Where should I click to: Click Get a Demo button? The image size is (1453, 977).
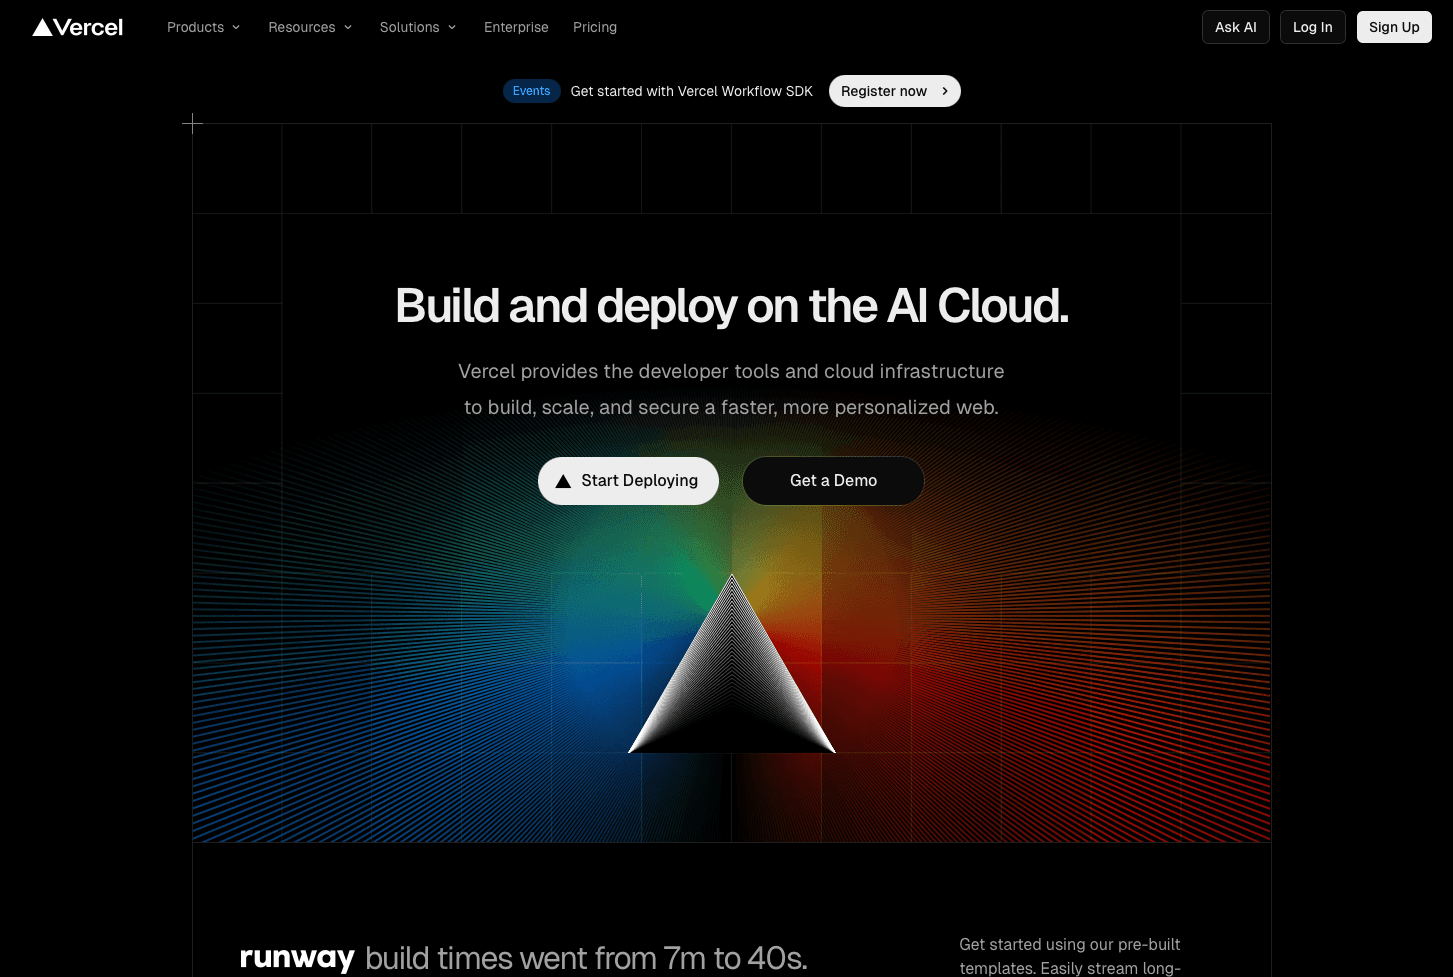833,481
